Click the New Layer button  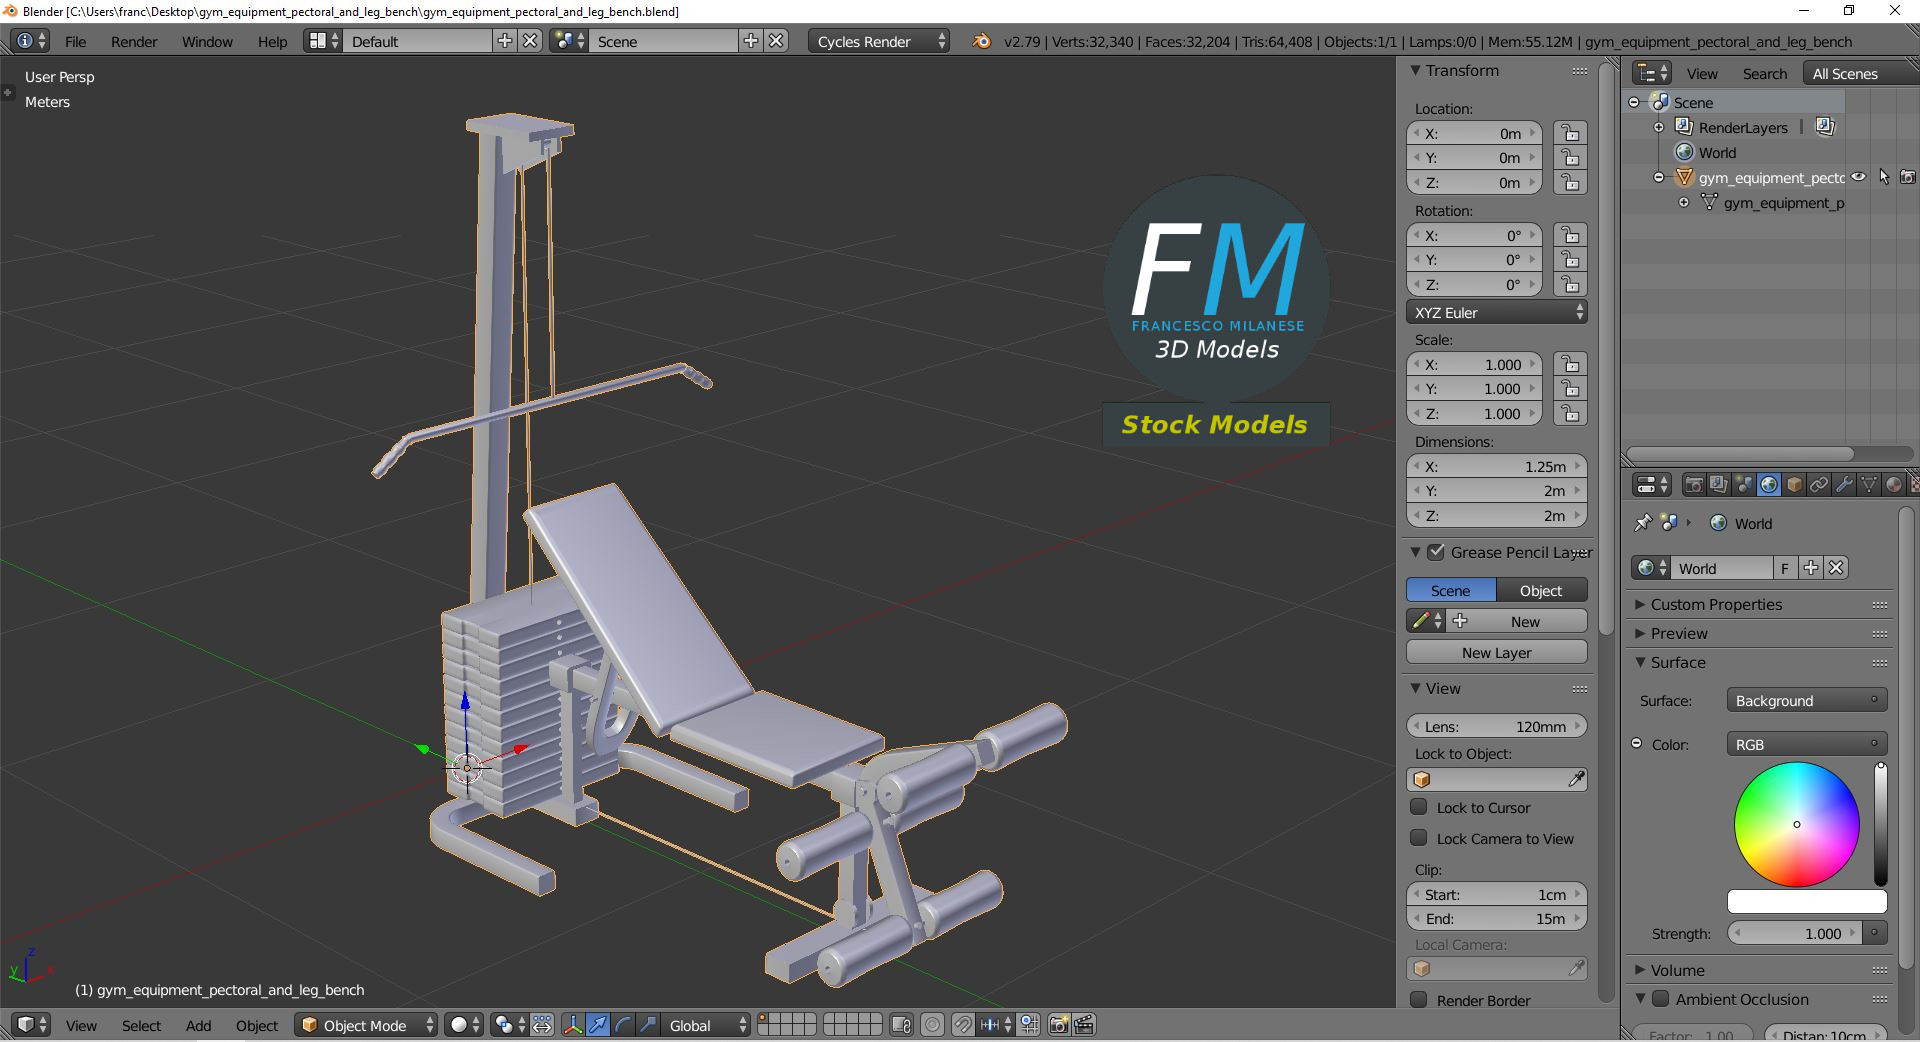1497,652
